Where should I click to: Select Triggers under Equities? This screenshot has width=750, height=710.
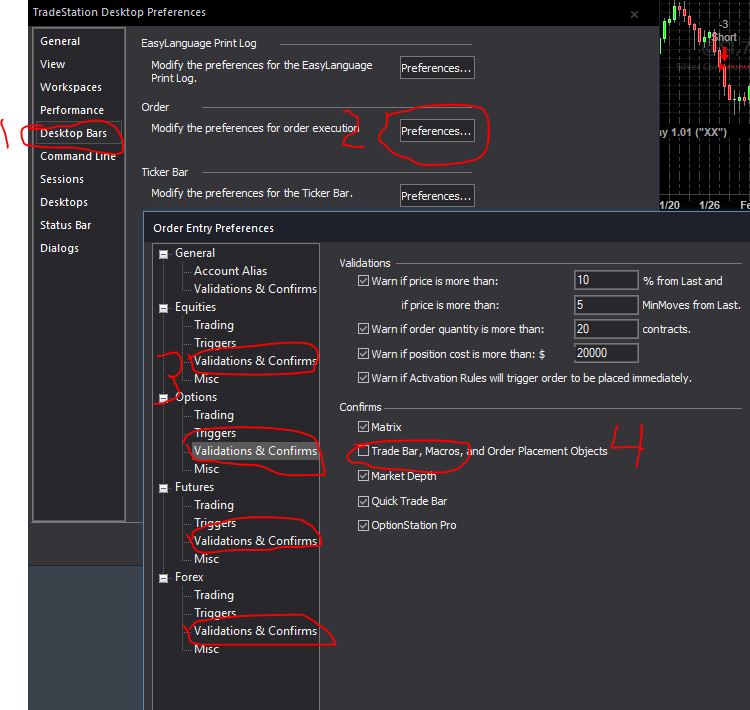(215, 343)
